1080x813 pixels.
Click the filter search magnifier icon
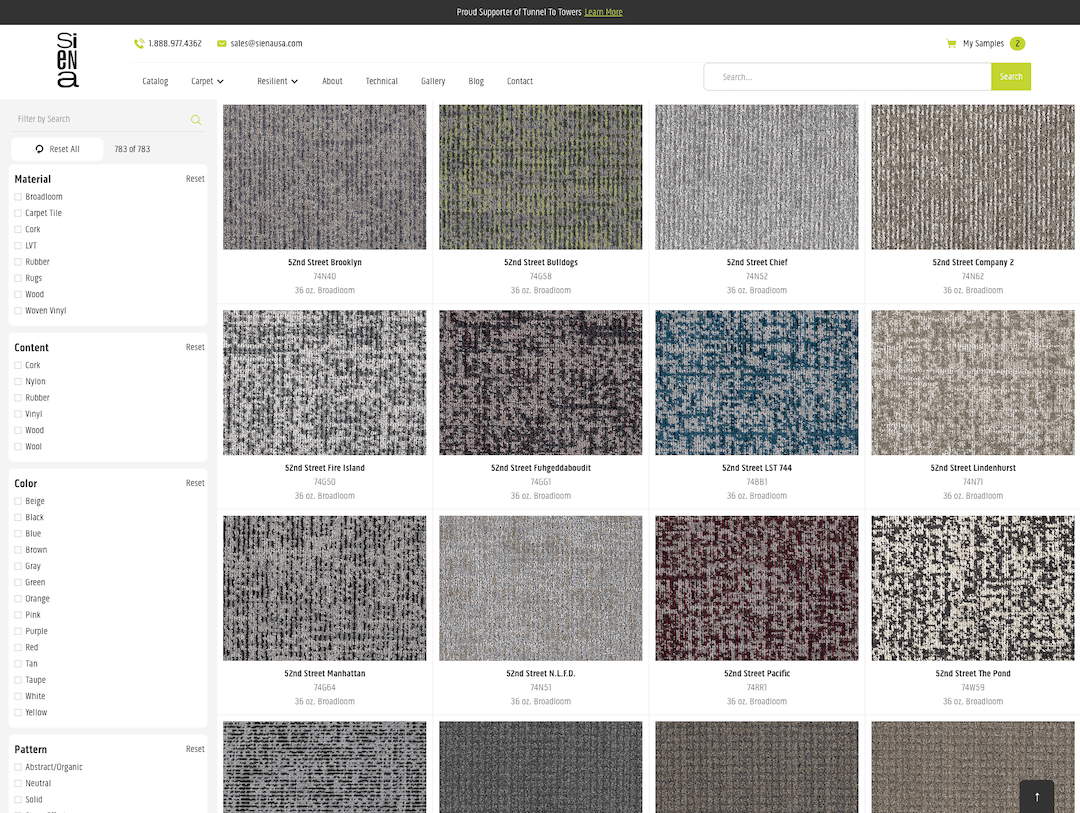(x=196, y=120)
